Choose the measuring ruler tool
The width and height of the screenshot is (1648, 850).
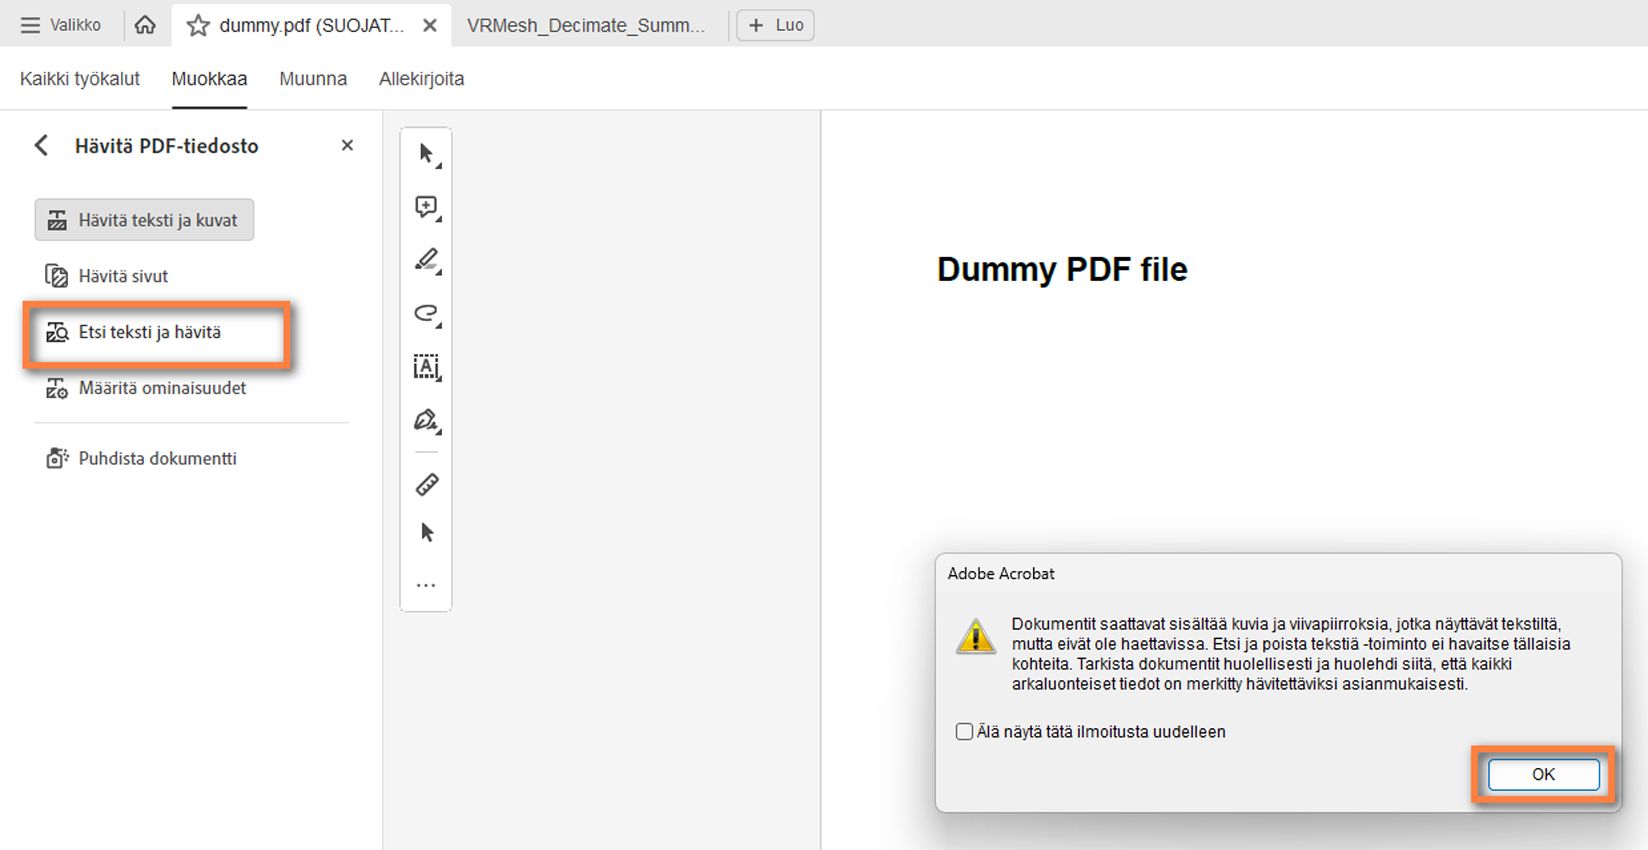click(x=427, y=485)
